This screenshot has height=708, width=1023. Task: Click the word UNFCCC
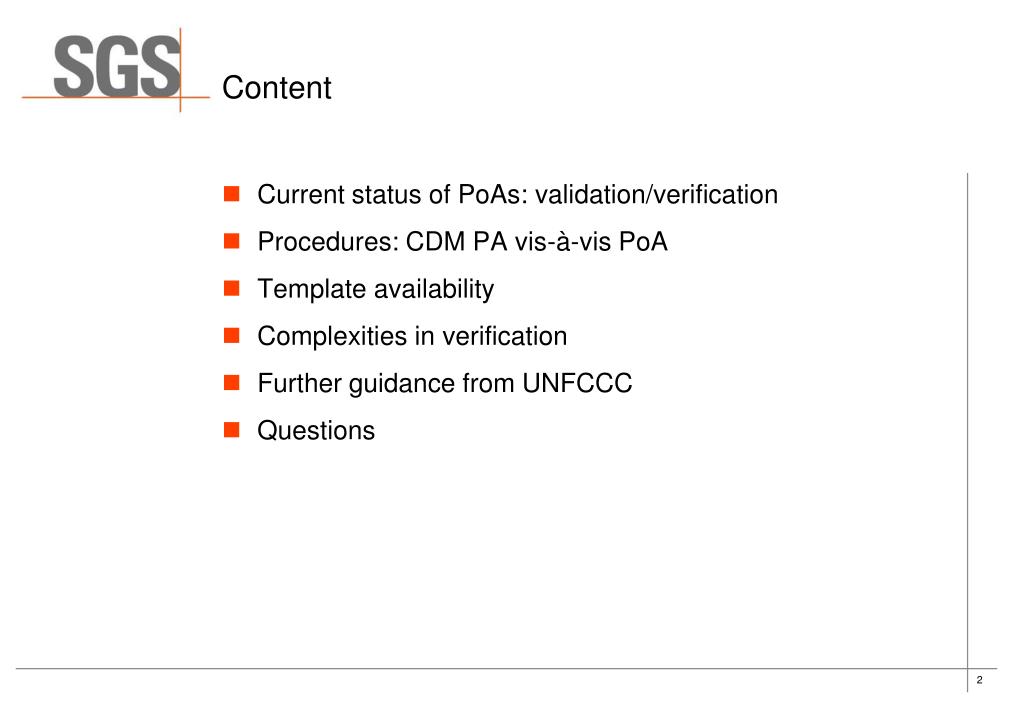(577, 383)
